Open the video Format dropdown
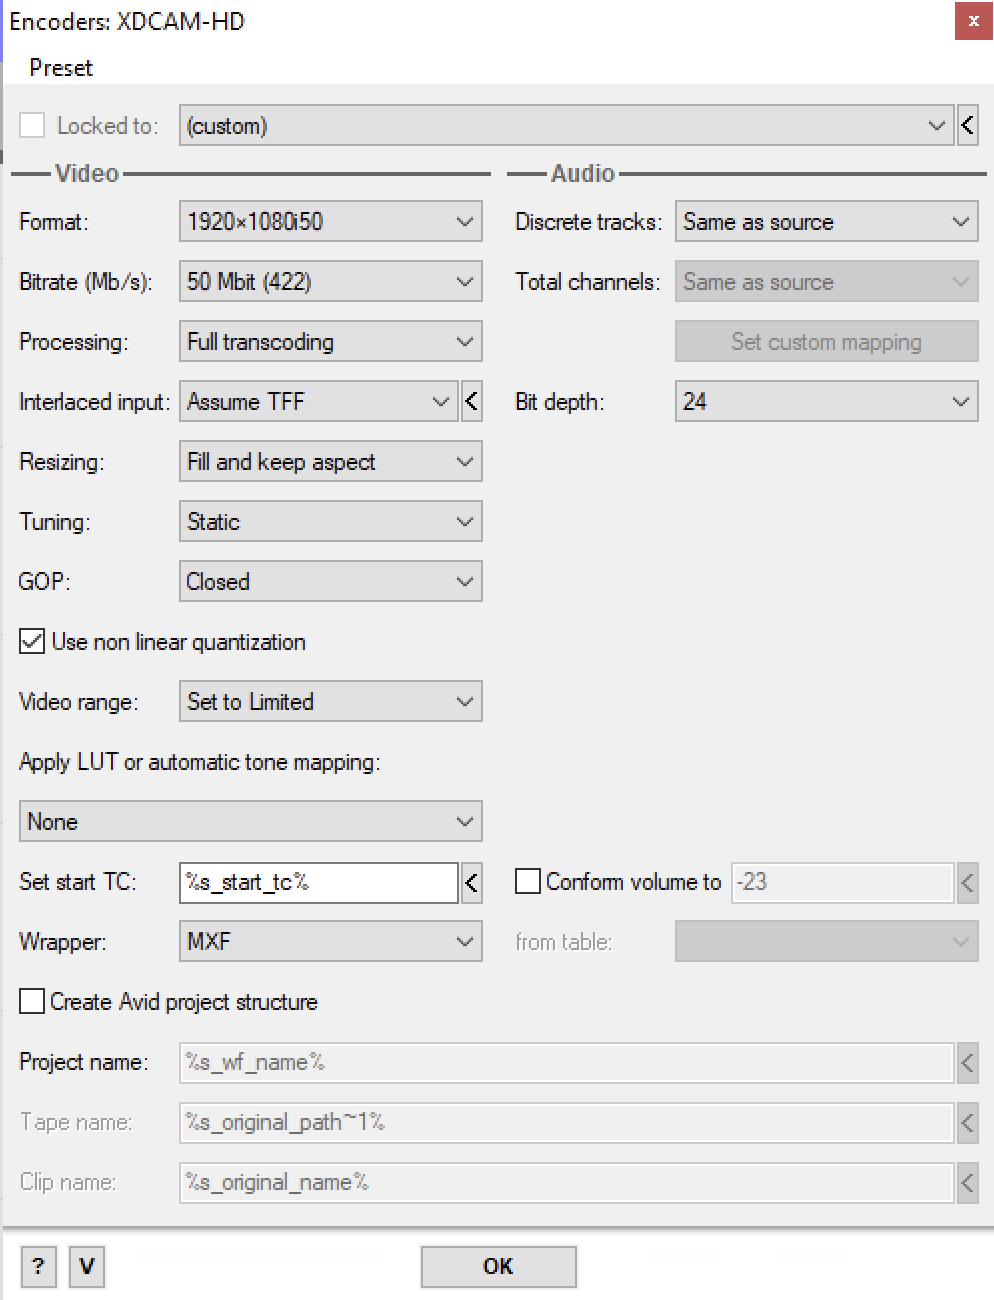Viewport: 994px width, 1300px height. tap(331, 221)
